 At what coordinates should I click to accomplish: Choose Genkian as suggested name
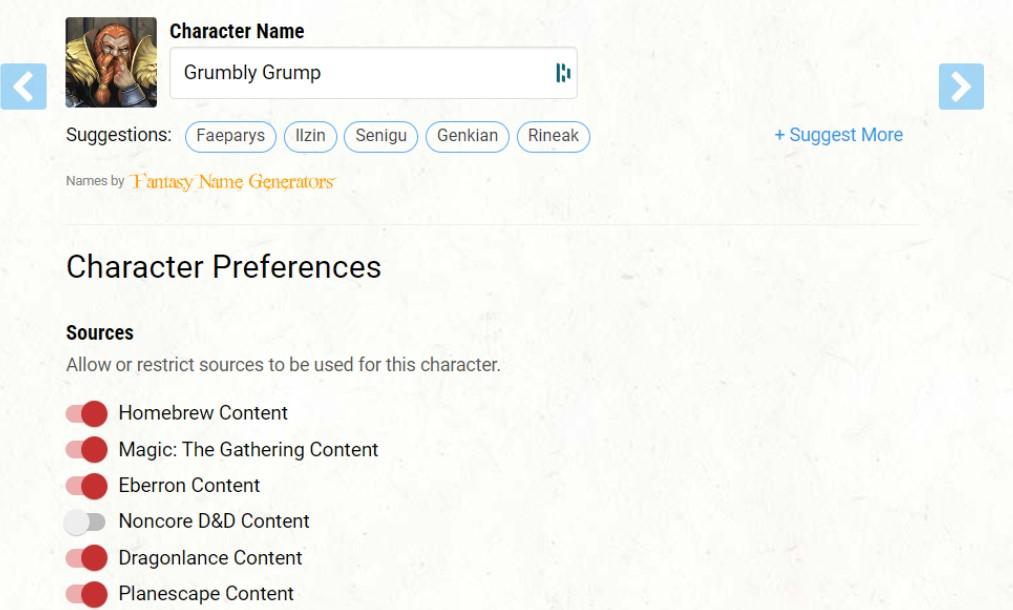pyautogui.click(x=467, y=136)
